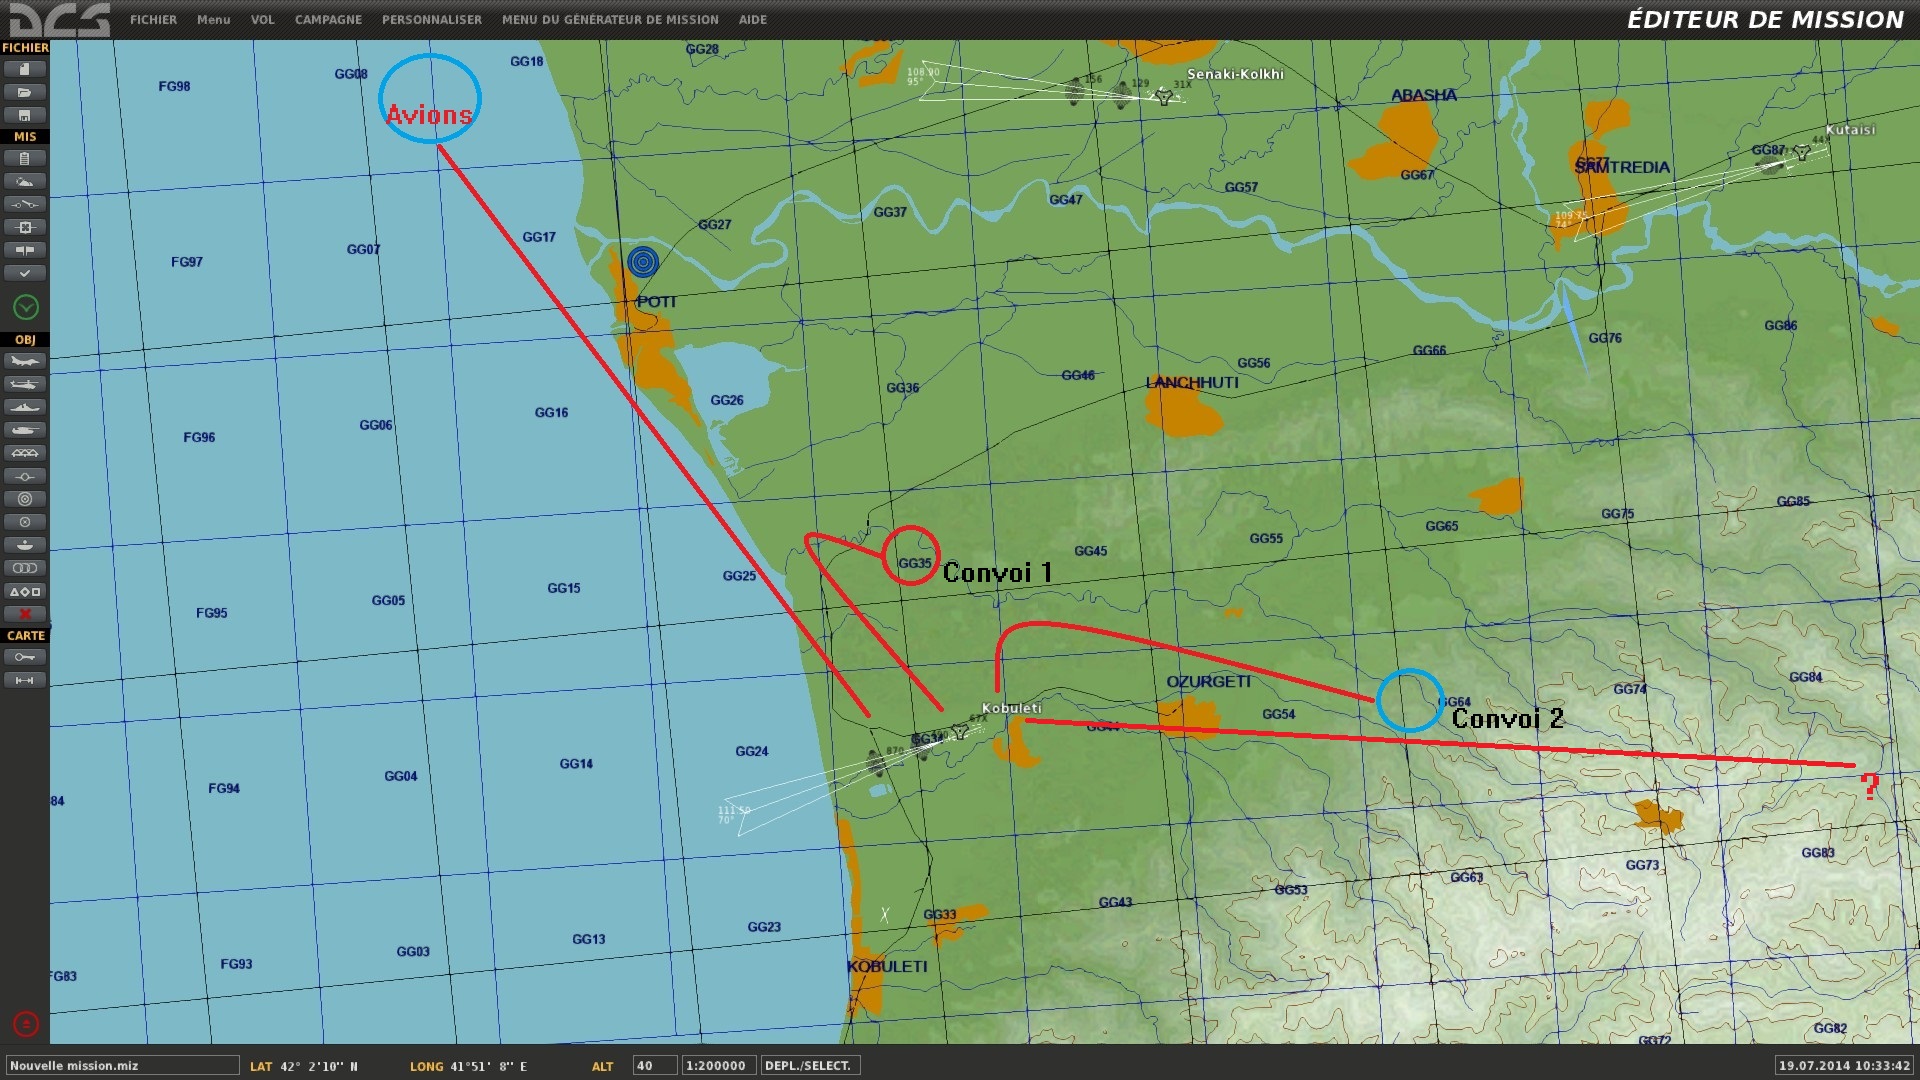Click the Nouvelle mission.miz filename field
Image resolution: width=1920 pixels, height=1080 pixels.
tap(122, 1066)
